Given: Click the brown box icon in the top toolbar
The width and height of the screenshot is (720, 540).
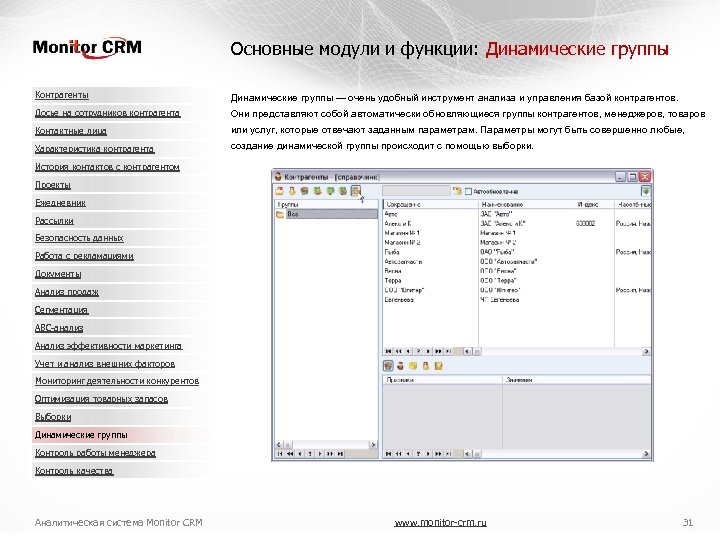Looking at the screenshot, I should click(x=304, y=191).
